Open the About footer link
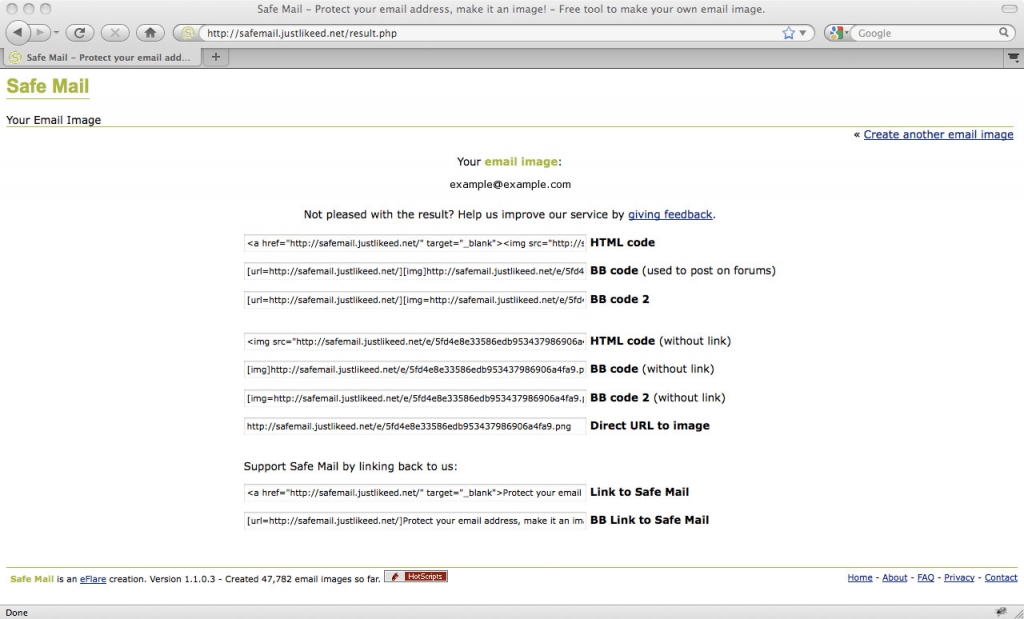 coord(894,578)
